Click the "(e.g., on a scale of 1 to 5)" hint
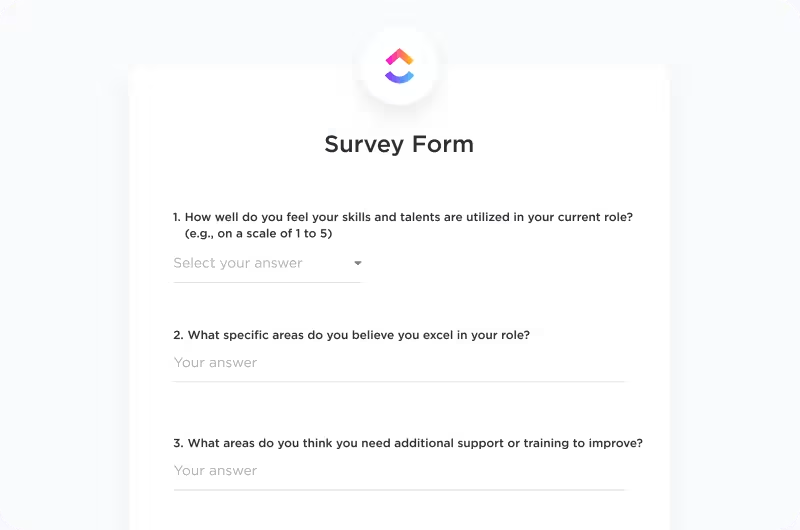Viewport: 800px width, 530px height. point(258,233)
